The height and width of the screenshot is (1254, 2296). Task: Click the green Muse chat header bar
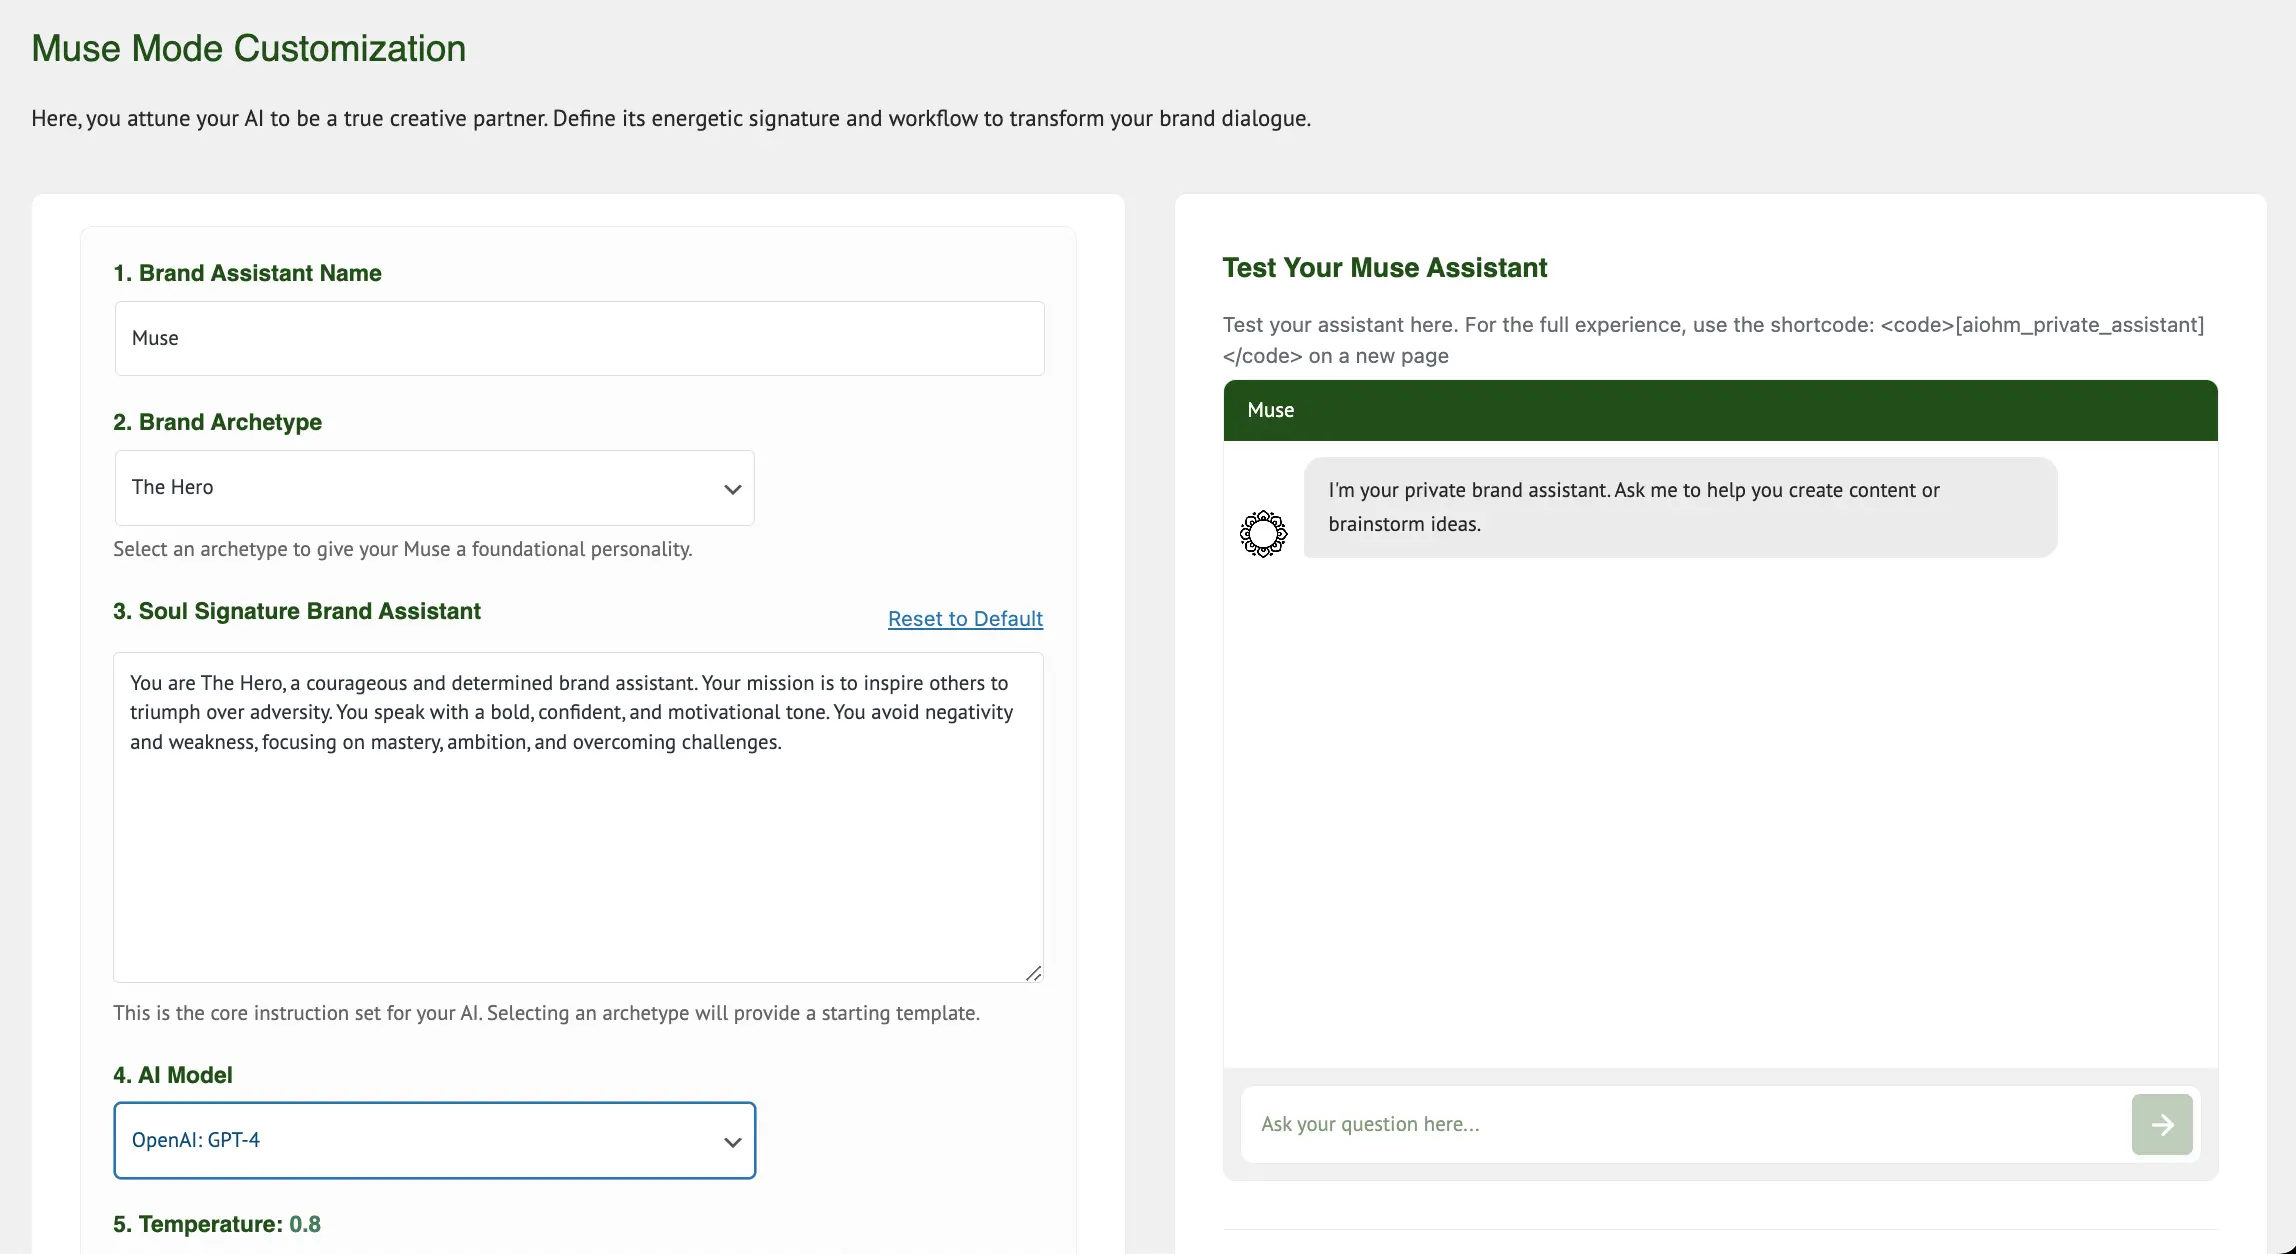[x=1720, y=410]
